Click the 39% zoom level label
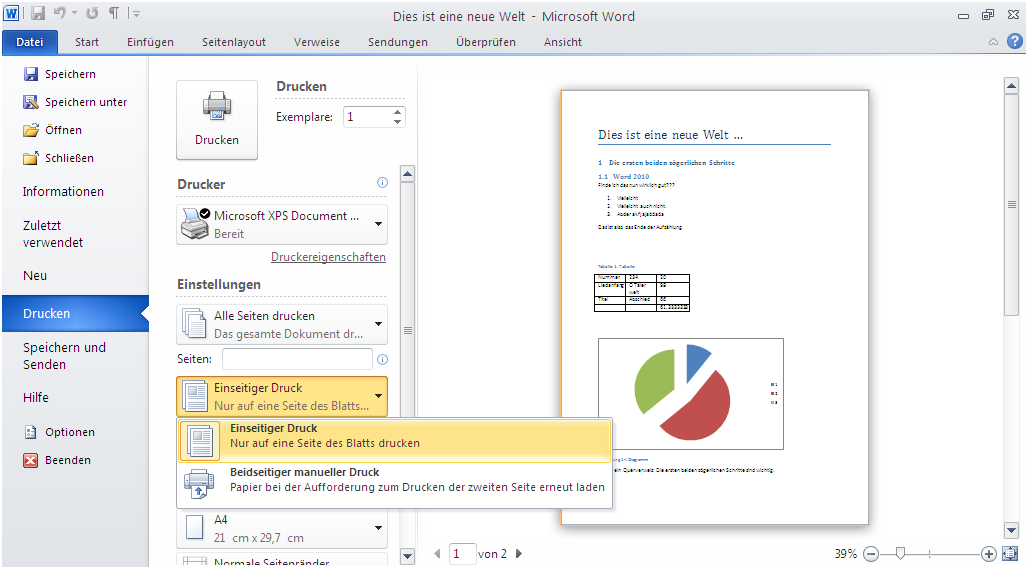 (x=845, y=554)
